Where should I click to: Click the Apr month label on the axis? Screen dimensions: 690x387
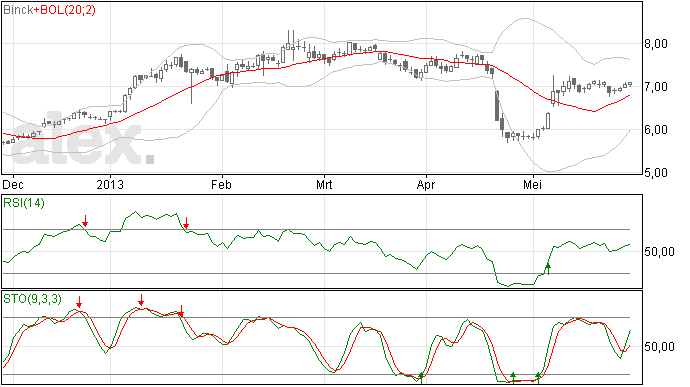click(x=426, y=184)
